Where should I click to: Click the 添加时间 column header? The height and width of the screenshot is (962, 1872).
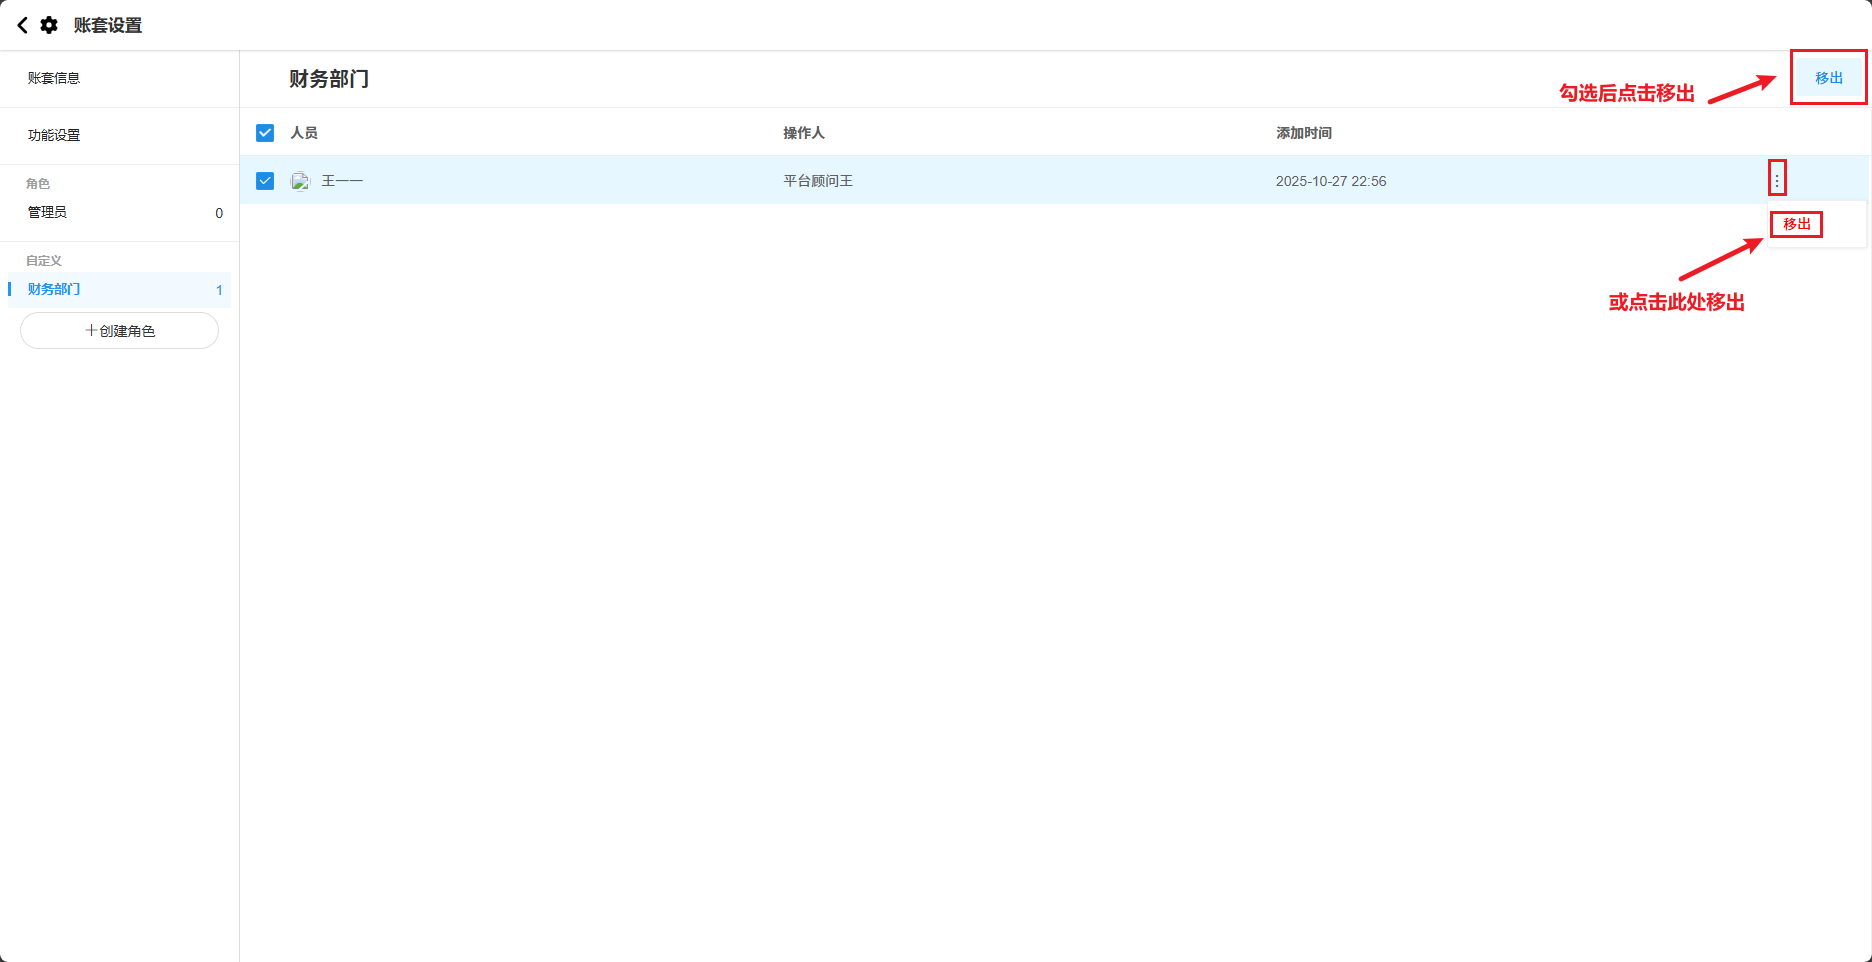coord(1303,133)
